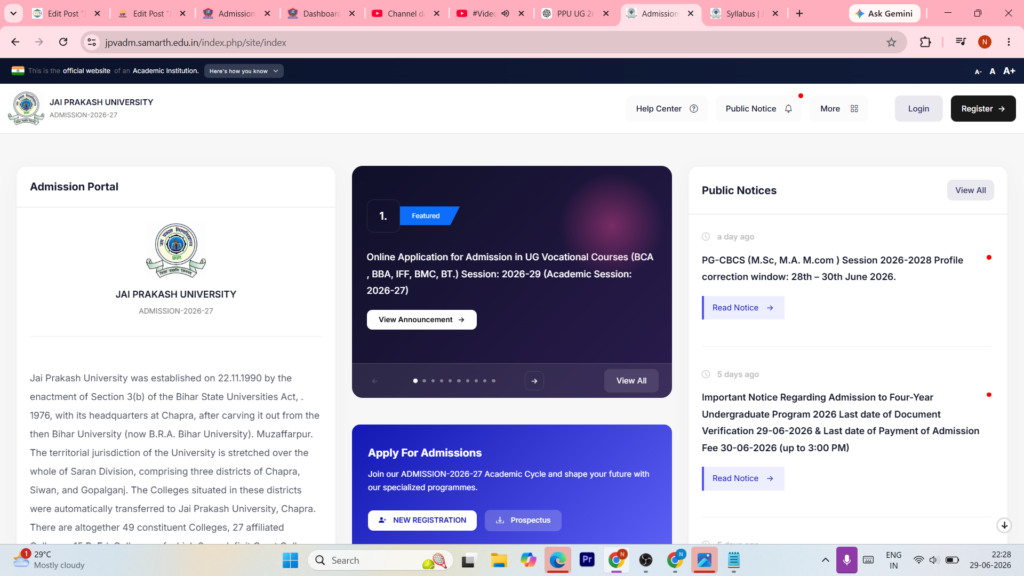Go to previous featured announcement arrow

375,381
